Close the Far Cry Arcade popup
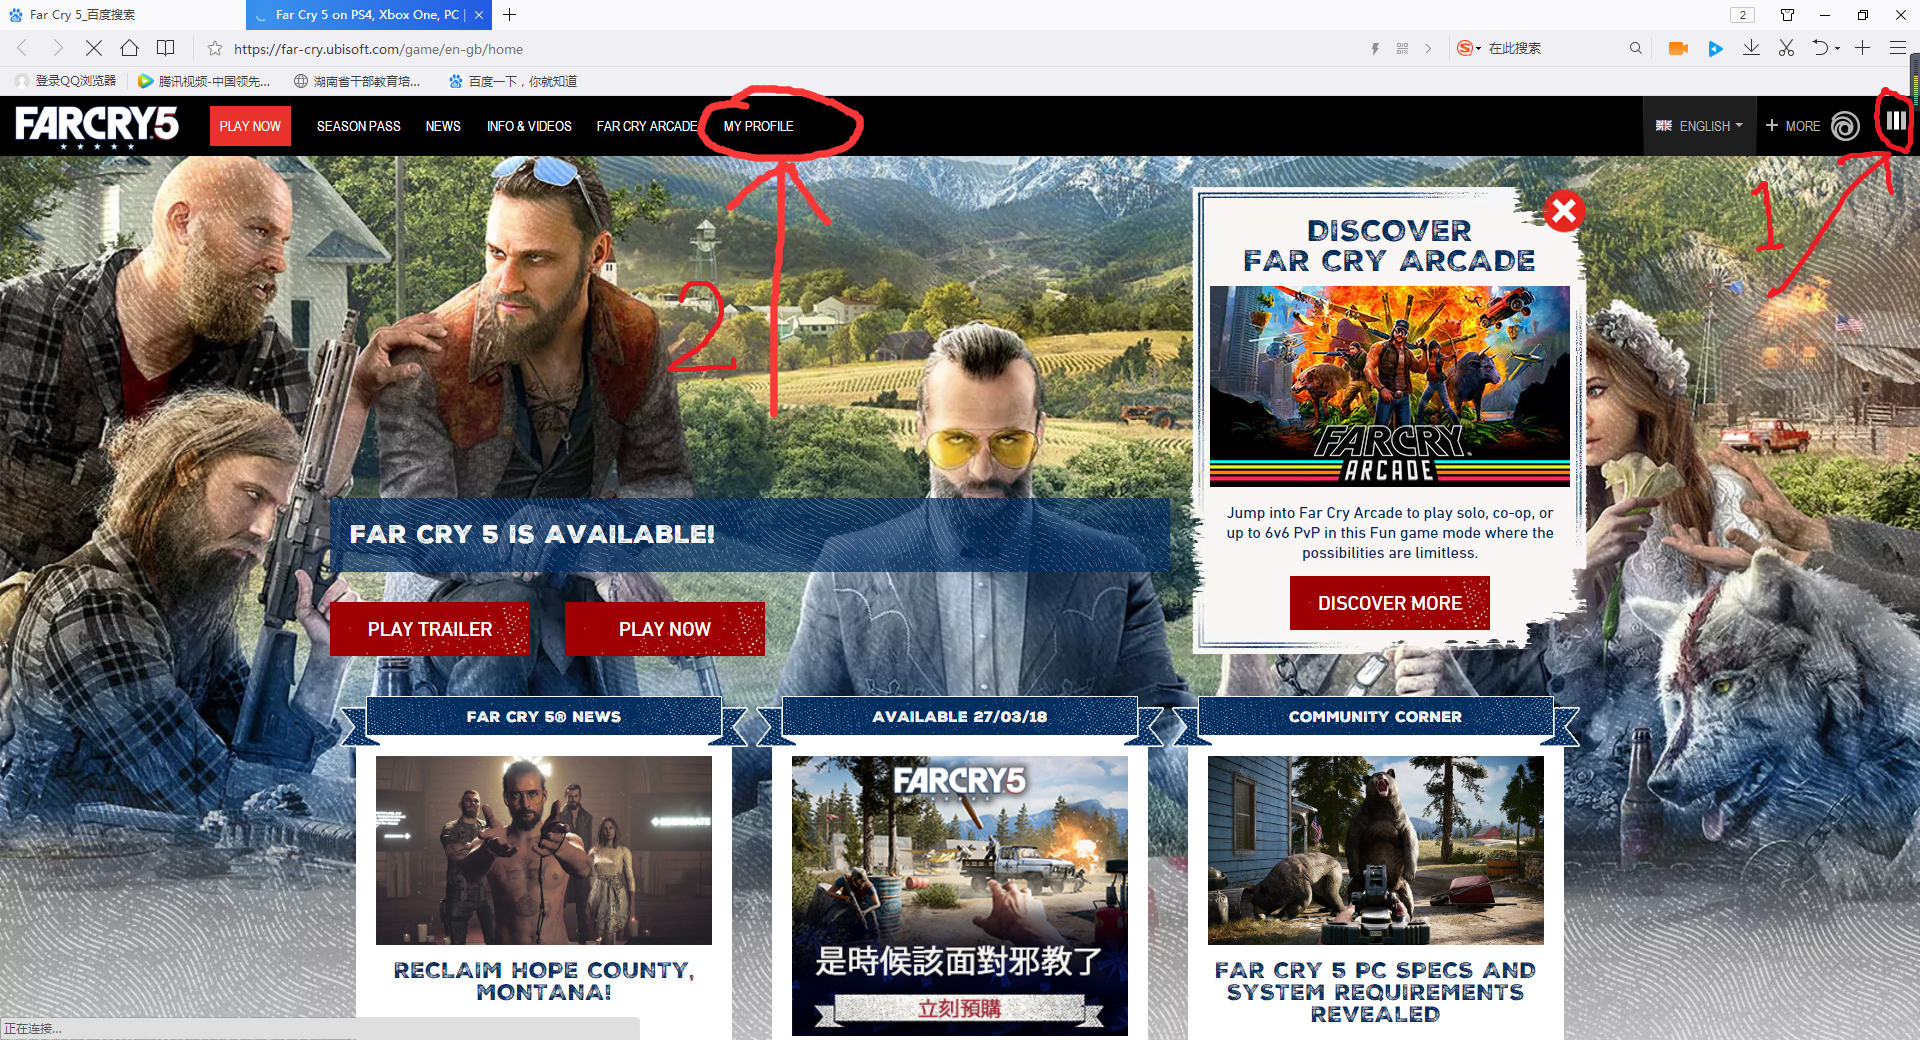Image resolution: width=1920 pixels, height=1040 pixels. [x=1564, y=211]
